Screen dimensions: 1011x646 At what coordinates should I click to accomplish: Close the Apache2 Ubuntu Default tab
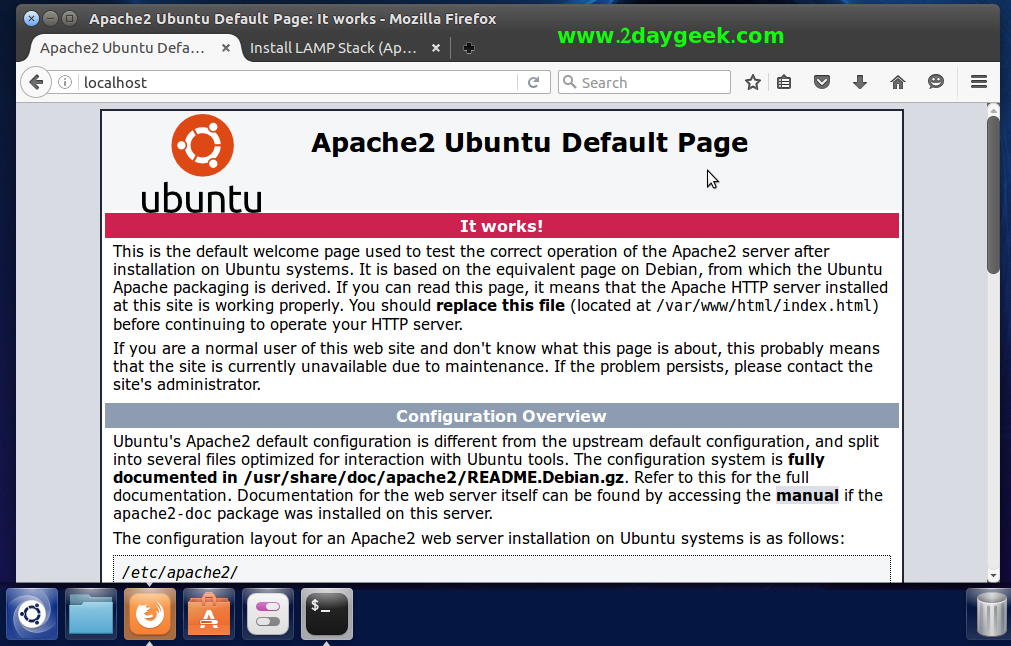coord(226,48)
